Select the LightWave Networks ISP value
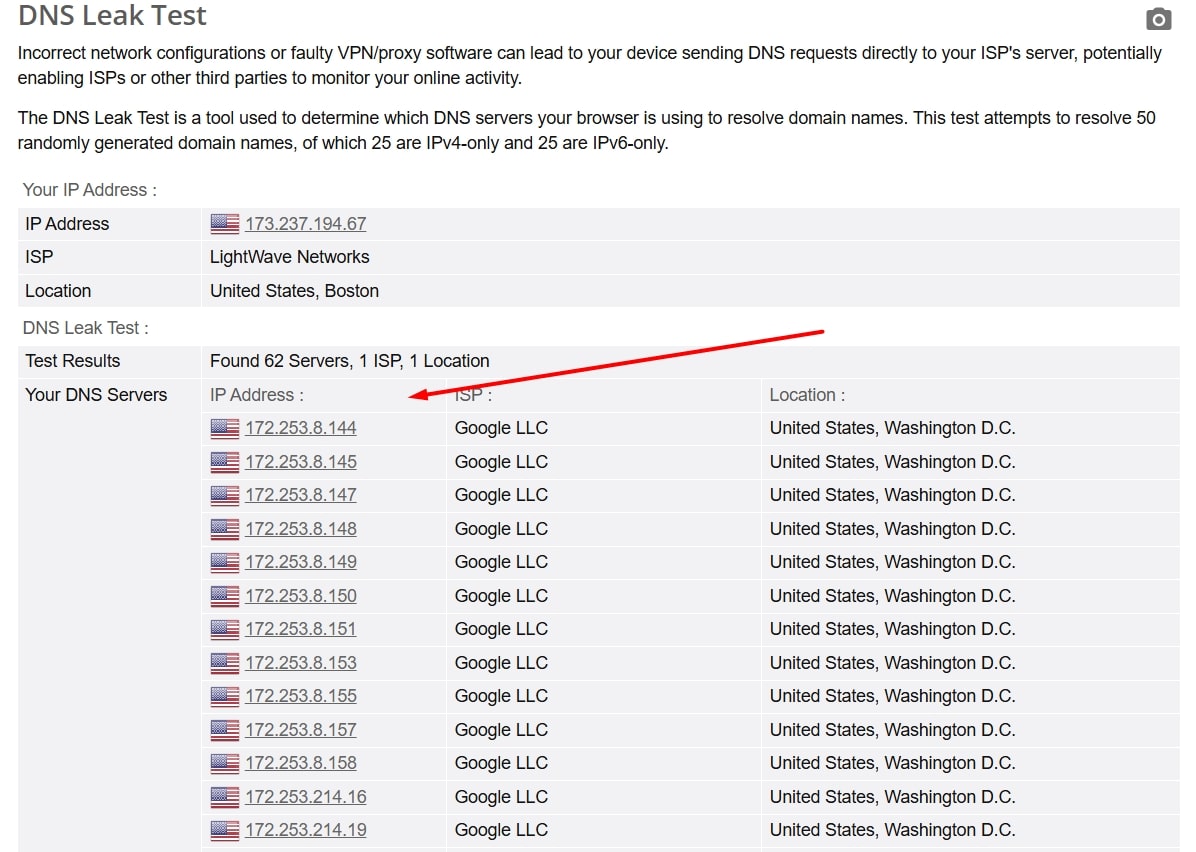 289,257
